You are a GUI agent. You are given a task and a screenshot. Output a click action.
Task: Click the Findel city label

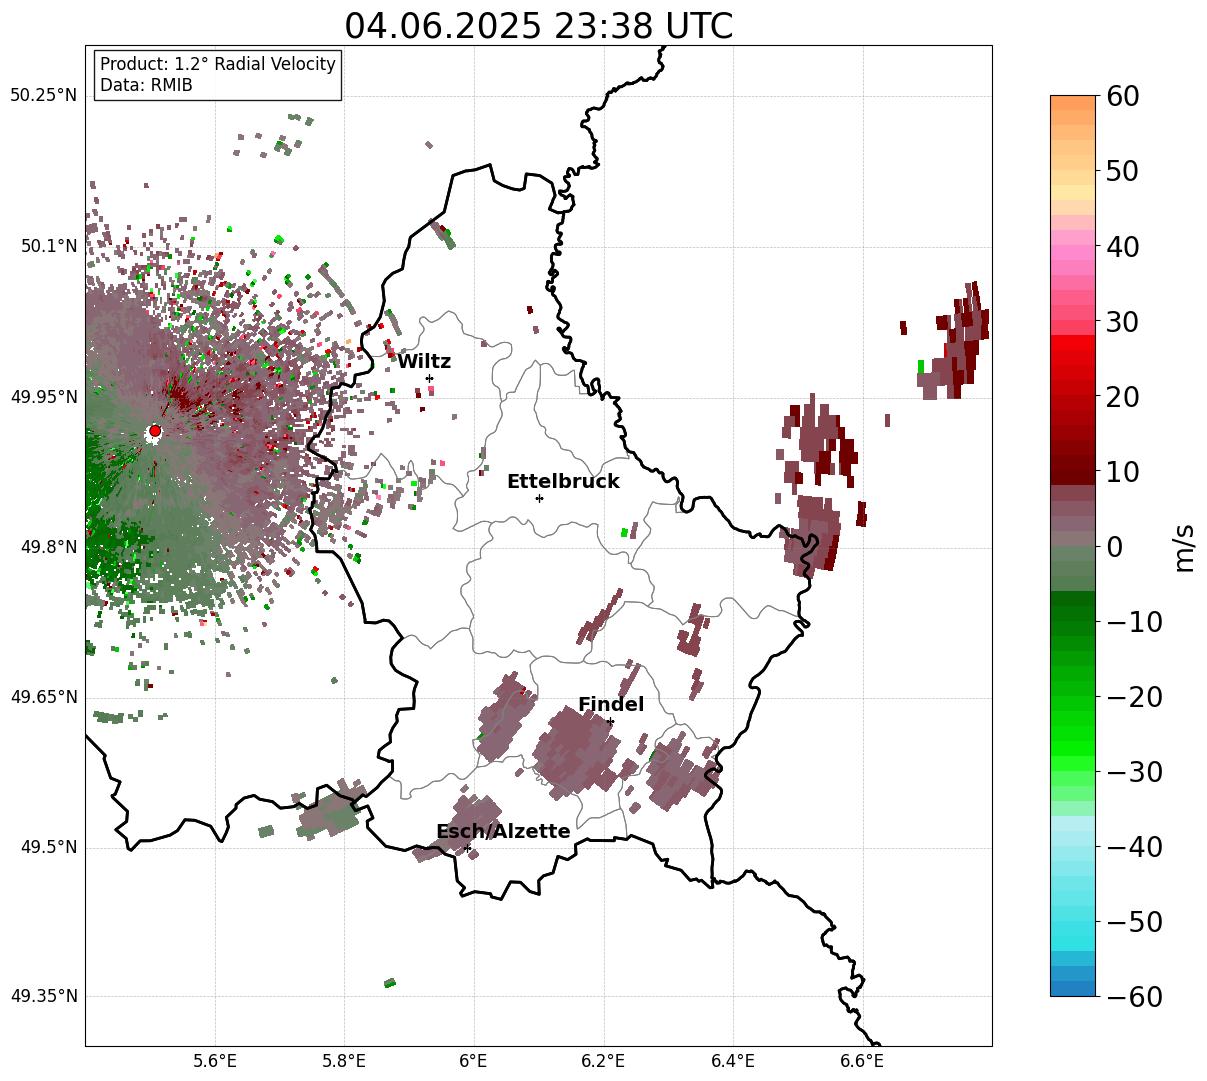pos(611,705)
